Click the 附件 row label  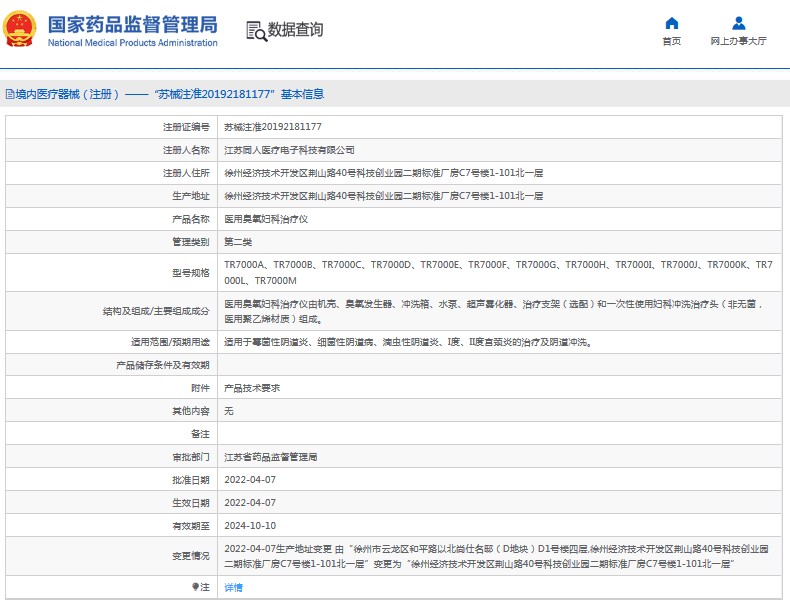point(200,388)
